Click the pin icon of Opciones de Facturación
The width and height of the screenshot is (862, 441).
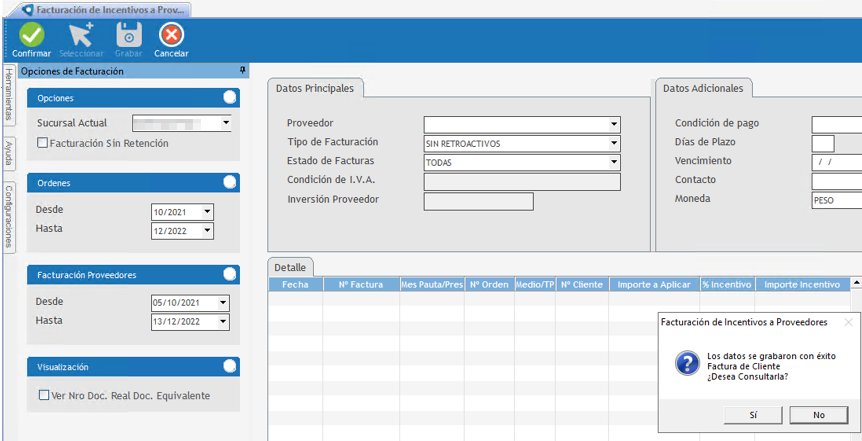[242, 71]
